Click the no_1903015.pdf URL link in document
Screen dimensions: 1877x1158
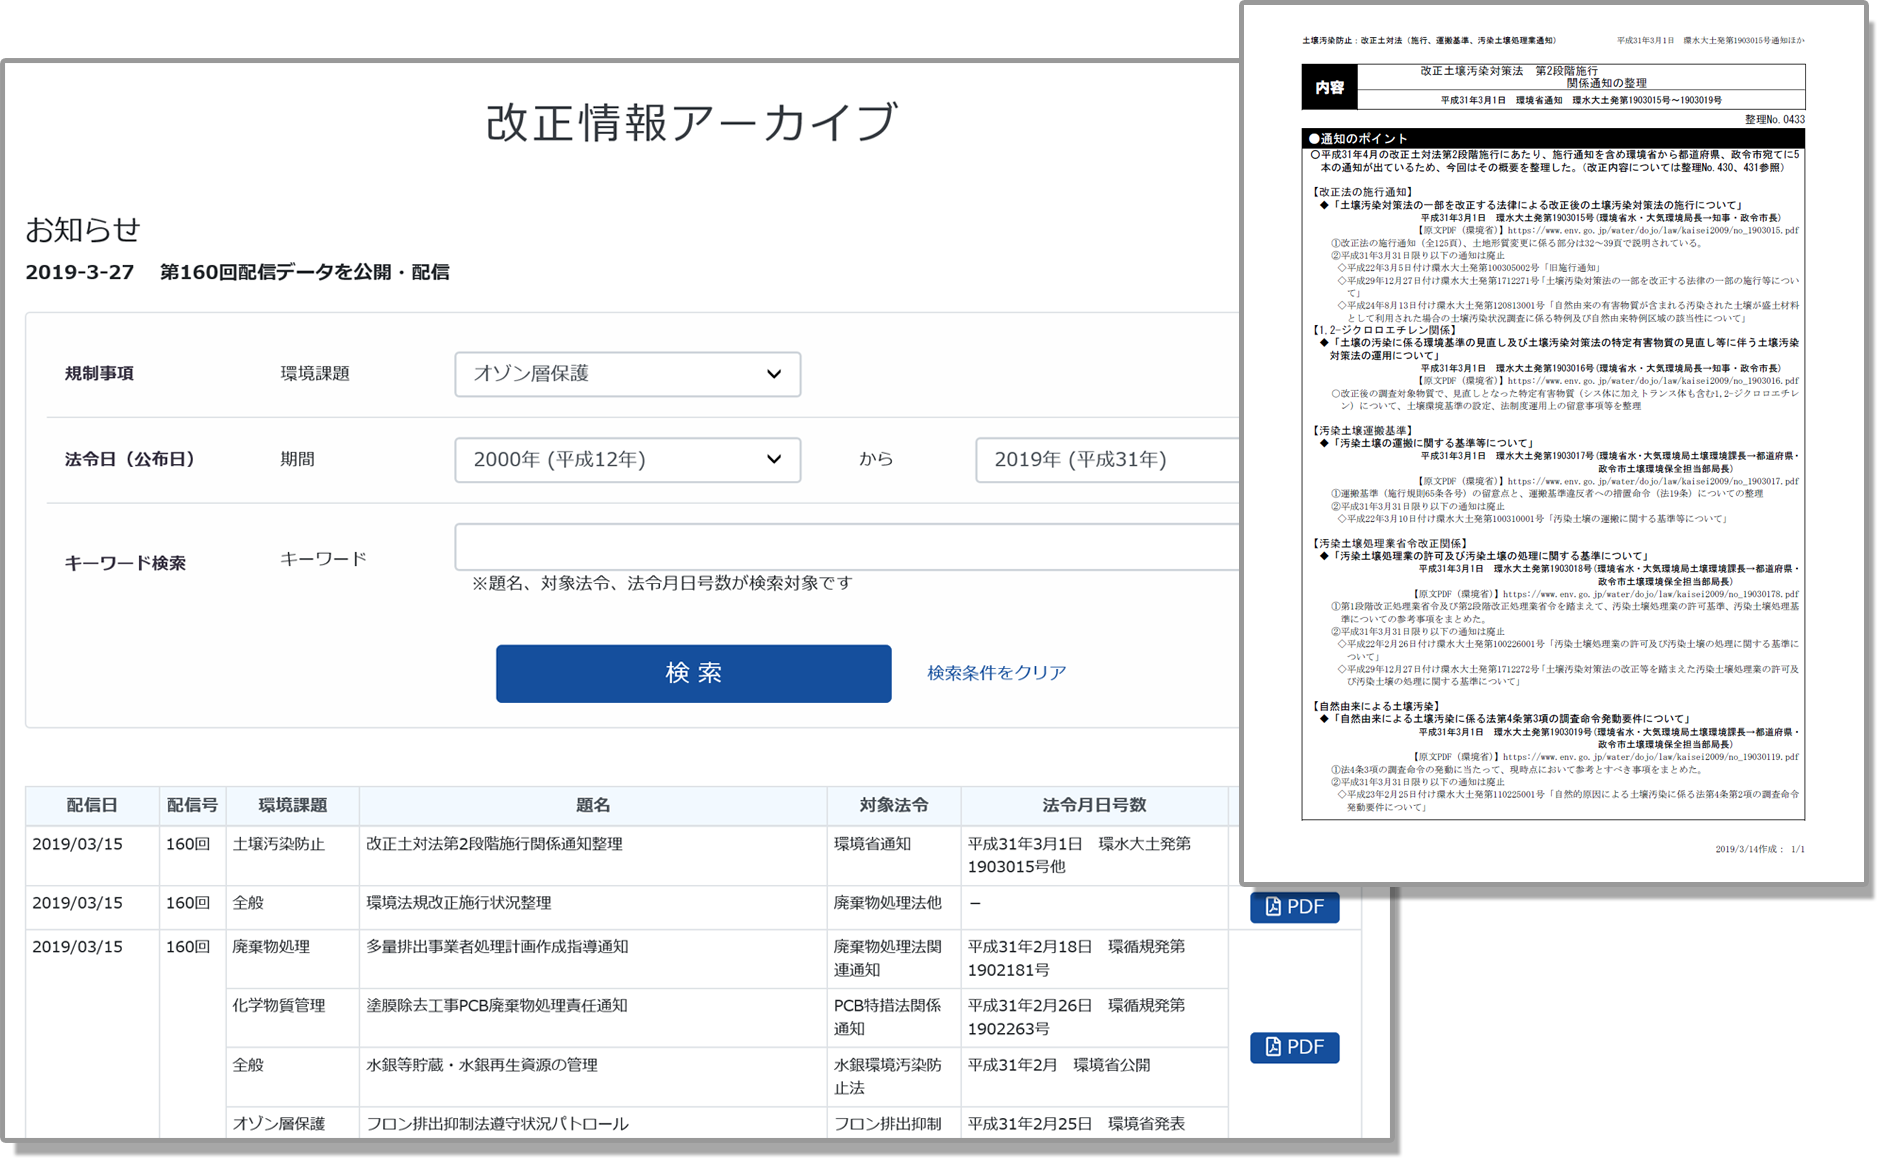click(x=1655, y=229)
